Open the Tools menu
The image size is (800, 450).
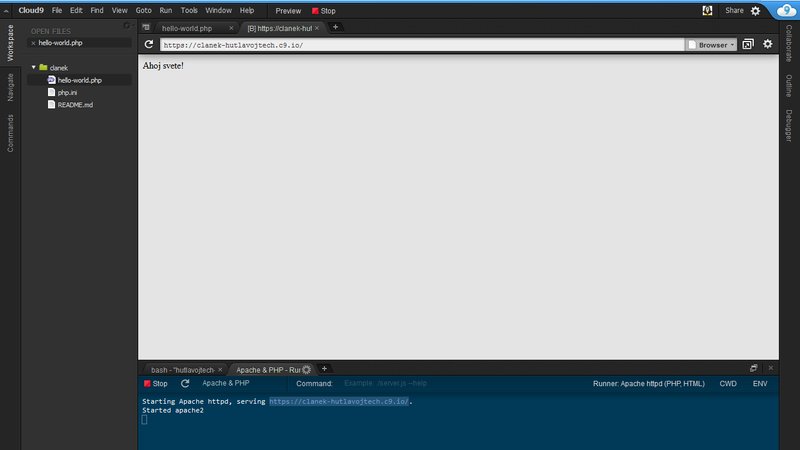(189, 10)
